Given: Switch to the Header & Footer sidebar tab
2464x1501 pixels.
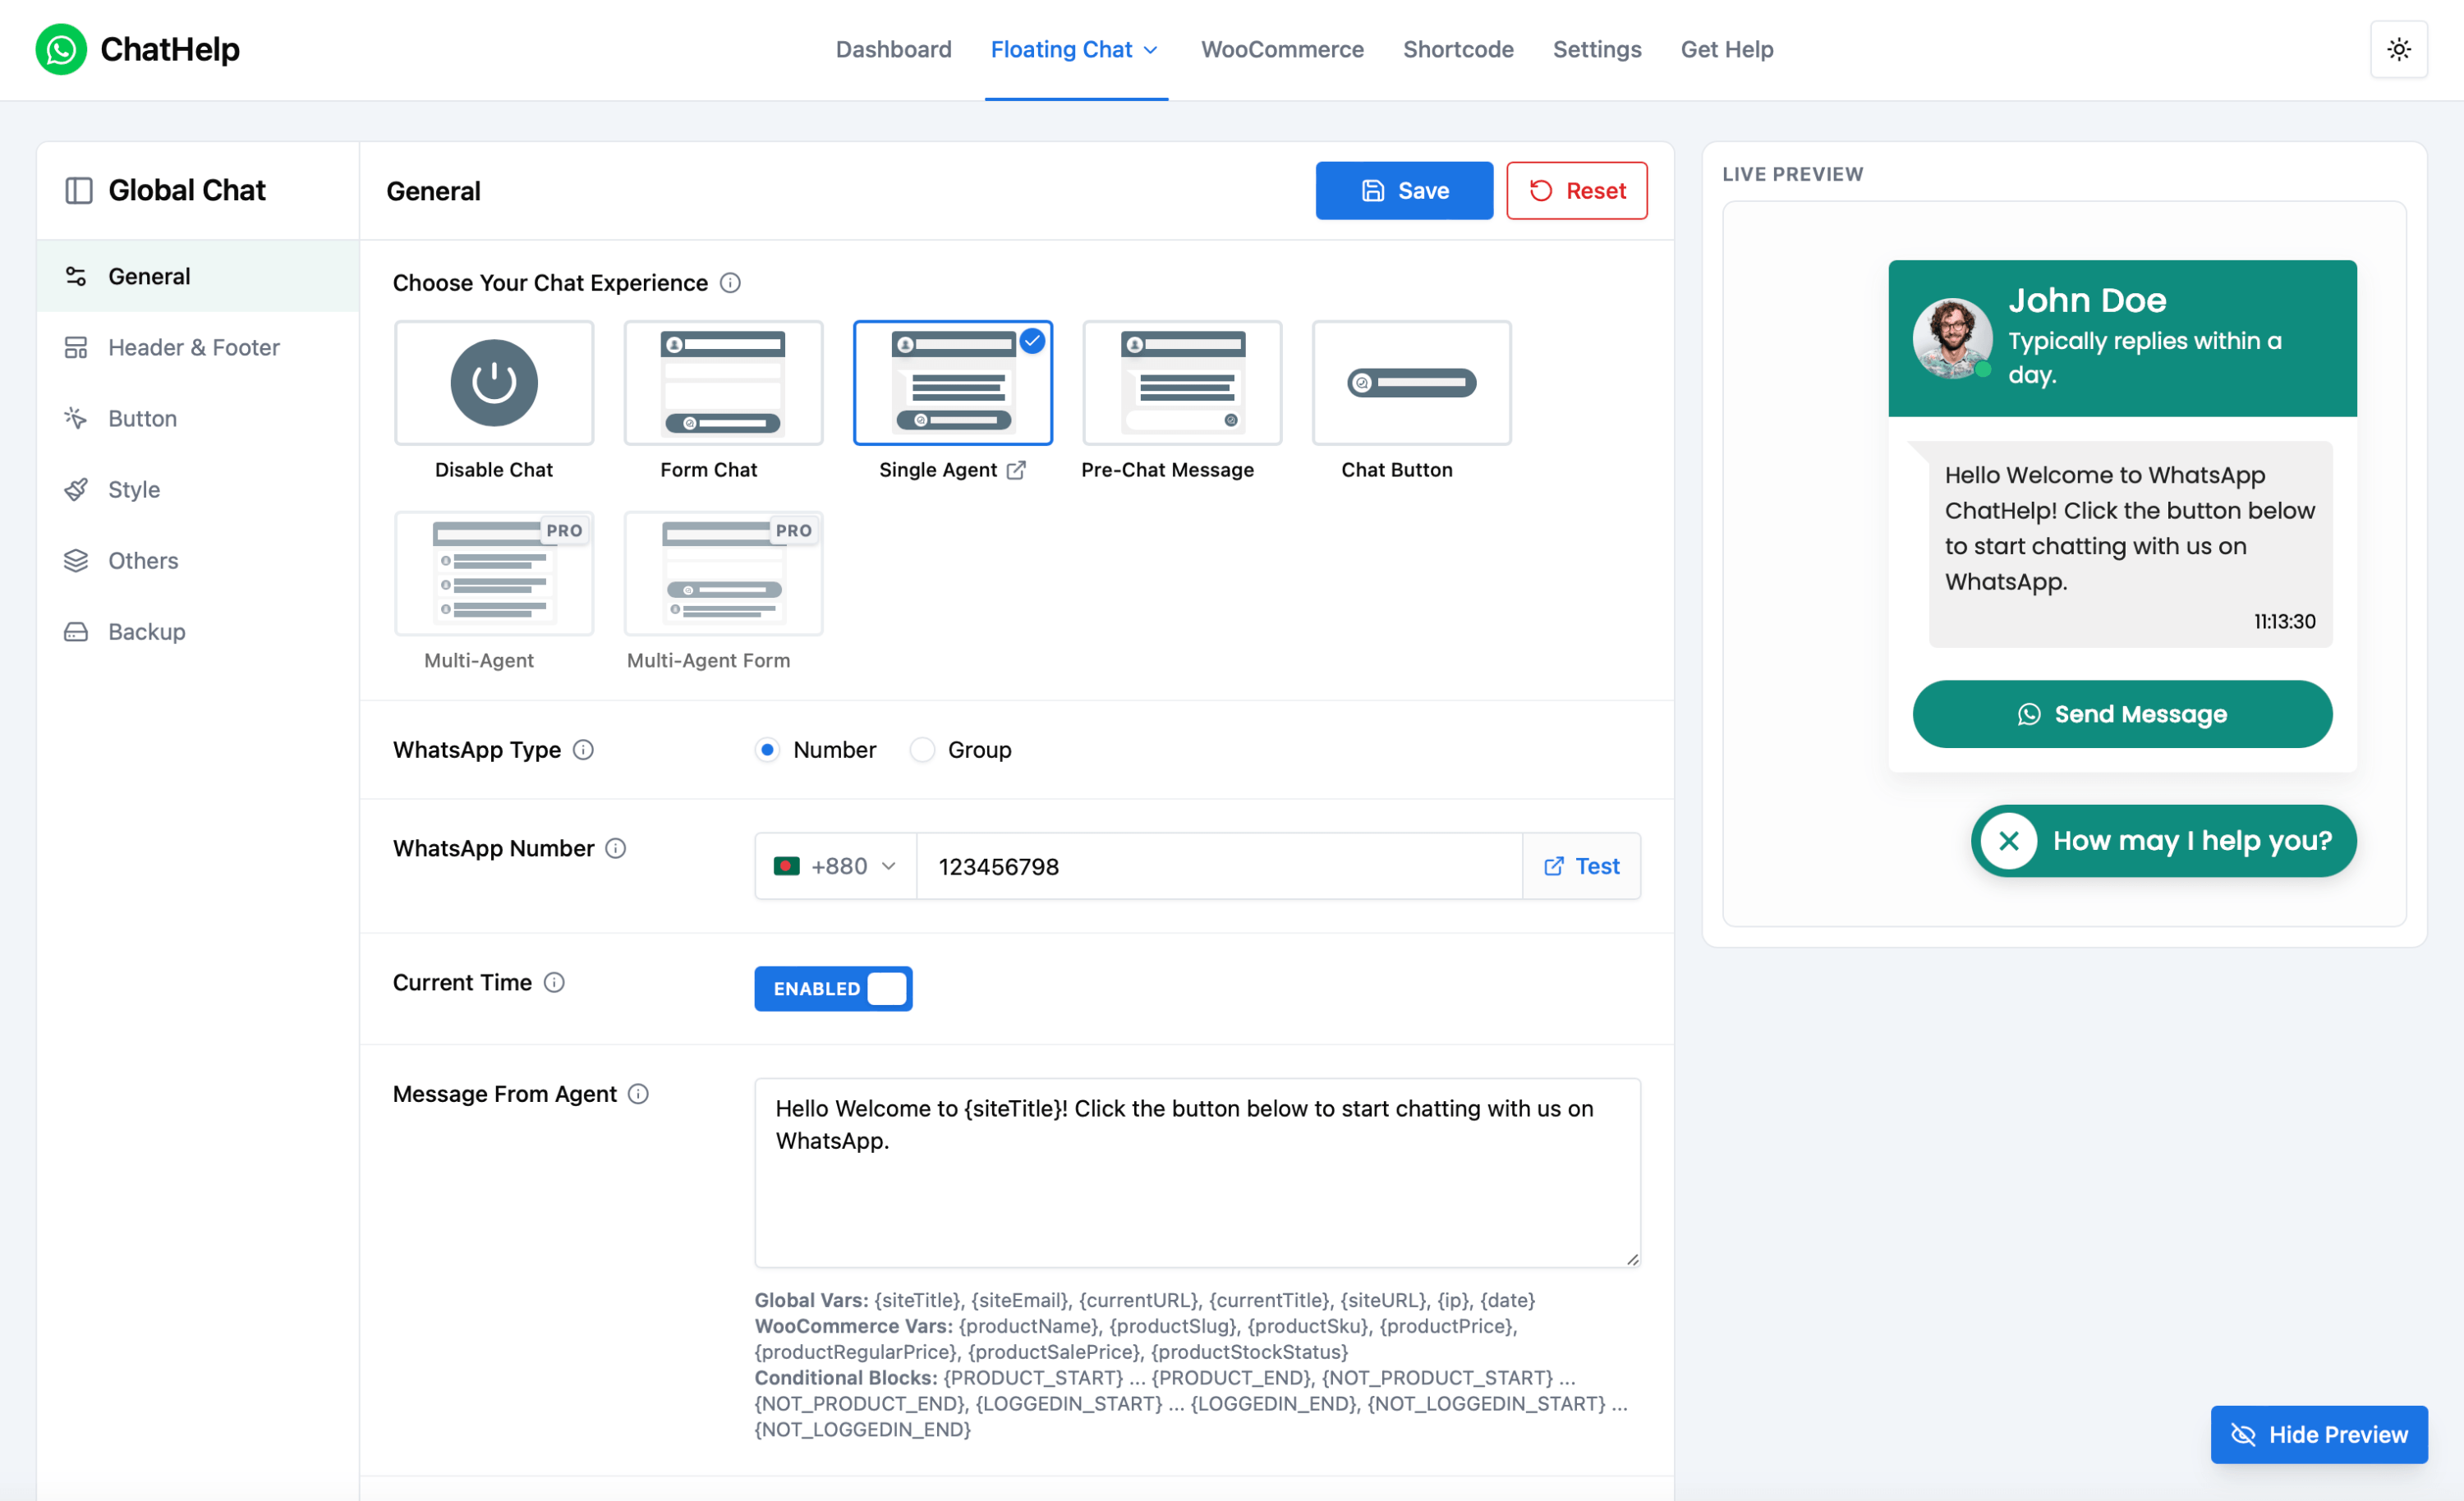Looking at the screenshot, I should 198,347.
